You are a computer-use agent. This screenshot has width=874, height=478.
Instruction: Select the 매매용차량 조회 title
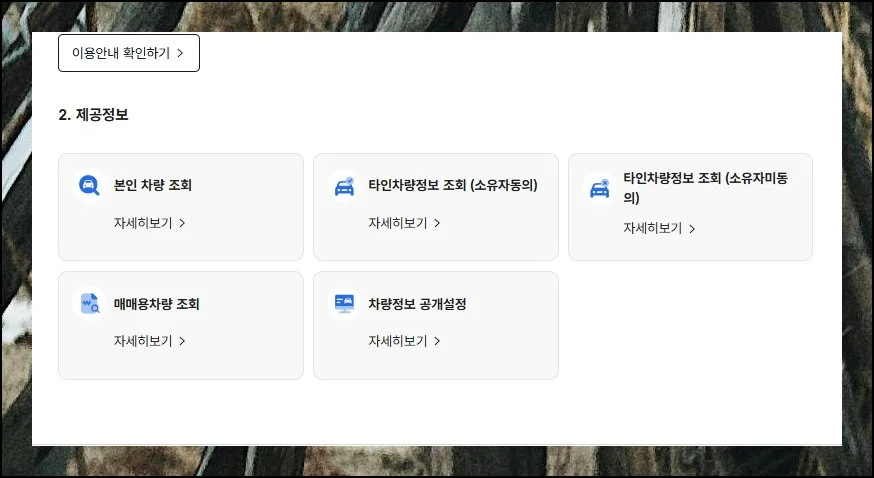pos(157,303)
